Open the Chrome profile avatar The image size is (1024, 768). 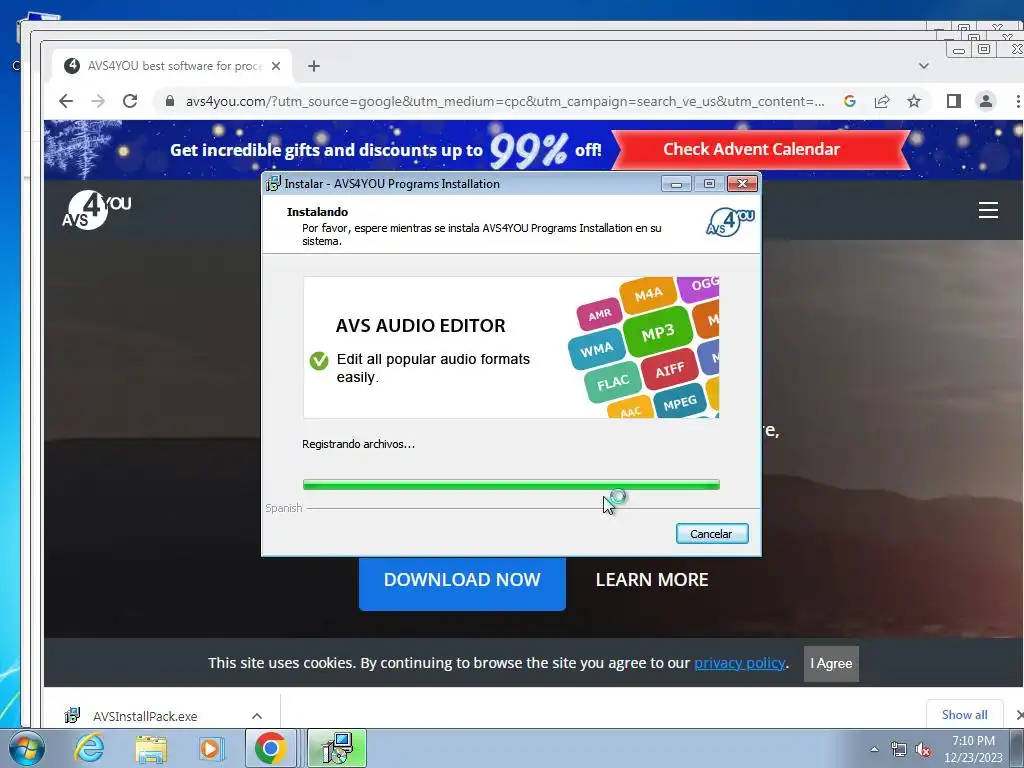(x=985, y=101)
